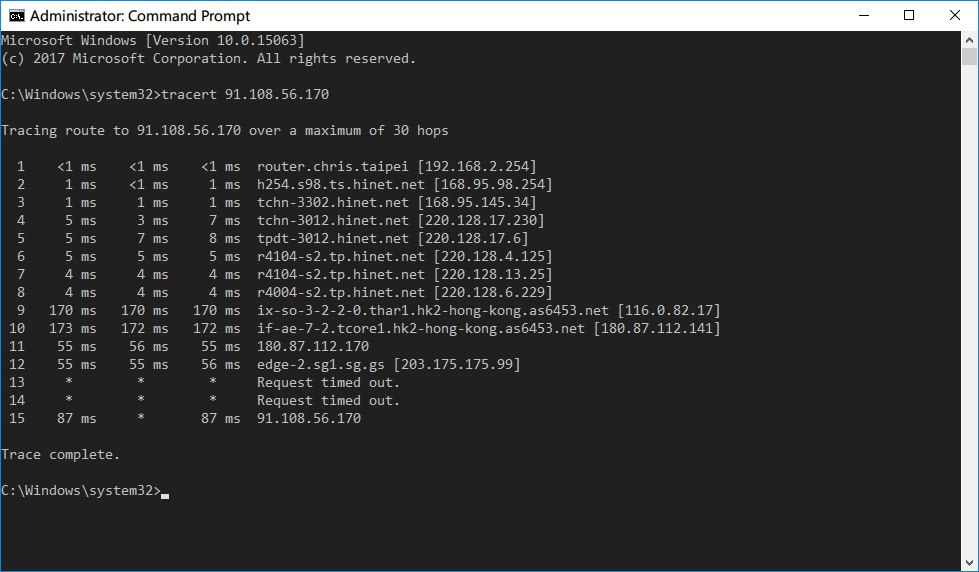Image resolution: width=979 pixels, height=572 pixels.
Task: Close the Administrator Command Prompt window
Action: point(955,16)
